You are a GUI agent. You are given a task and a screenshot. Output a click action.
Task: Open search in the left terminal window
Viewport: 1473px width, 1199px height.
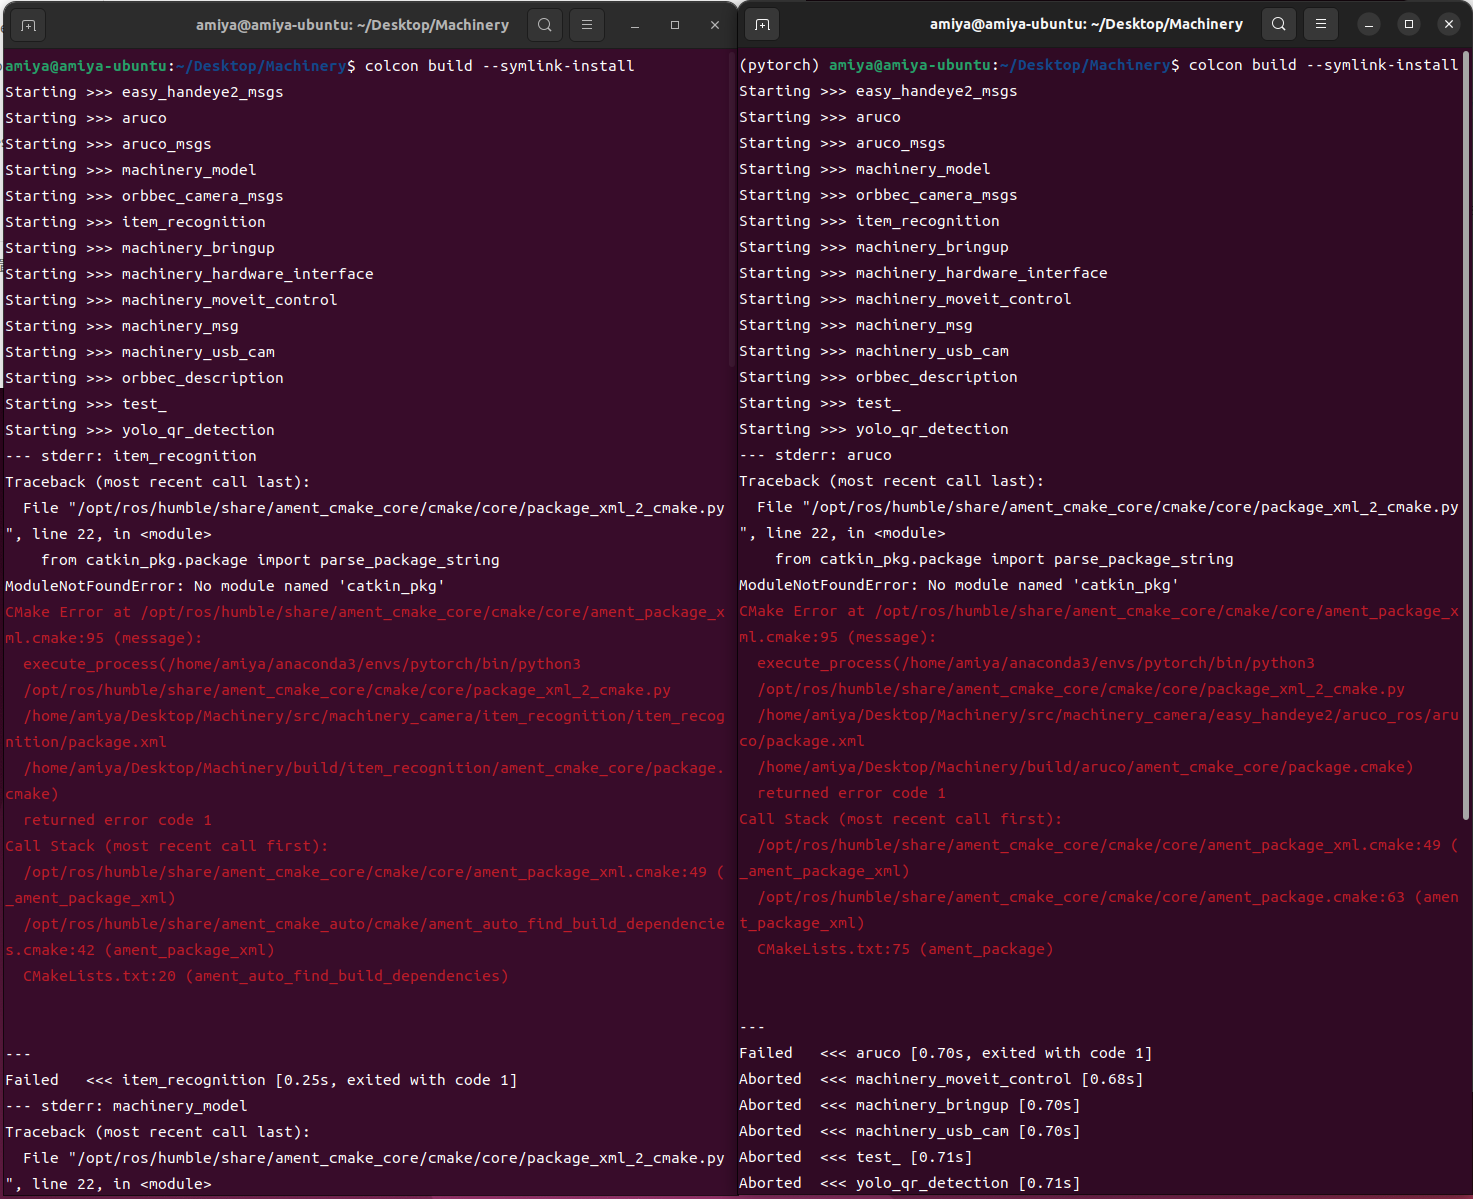coord(545,24)
